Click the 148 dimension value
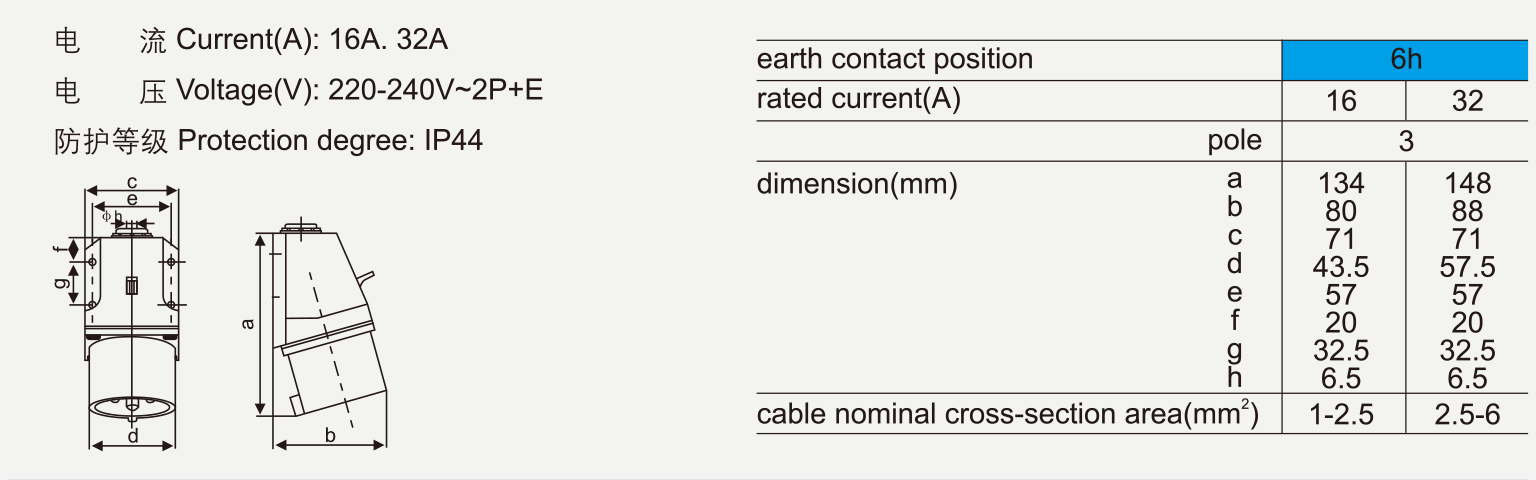The width and height of the screenshot is (1536, 480). pyautogui.click(x=1467, y=184)
